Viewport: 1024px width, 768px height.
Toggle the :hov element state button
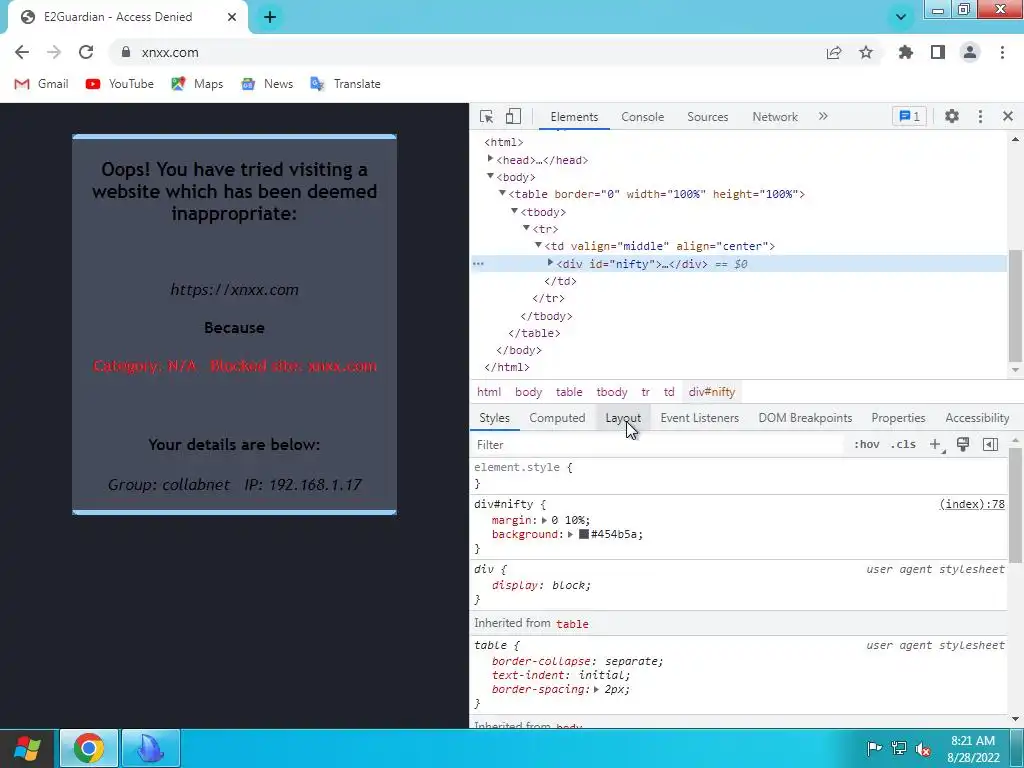[x=867, y=445]
